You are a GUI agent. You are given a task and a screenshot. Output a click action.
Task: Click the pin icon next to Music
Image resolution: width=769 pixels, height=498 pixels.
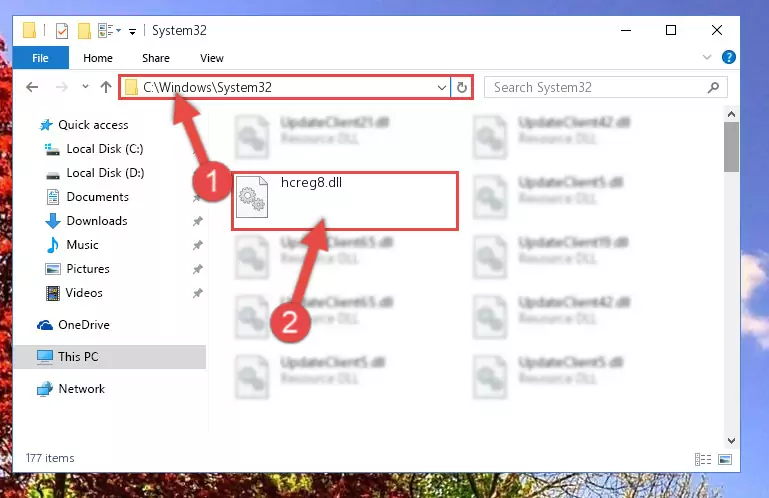coord(198,245)
